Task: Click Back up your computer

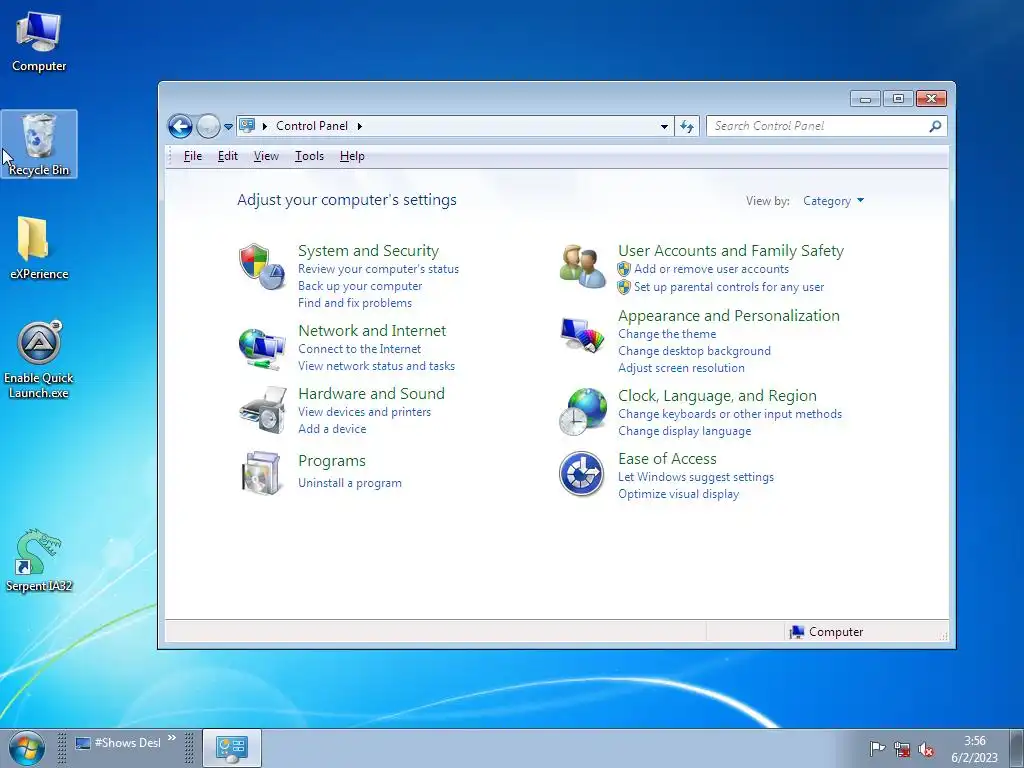Action: pyautogui.click(x=360, y=286)
